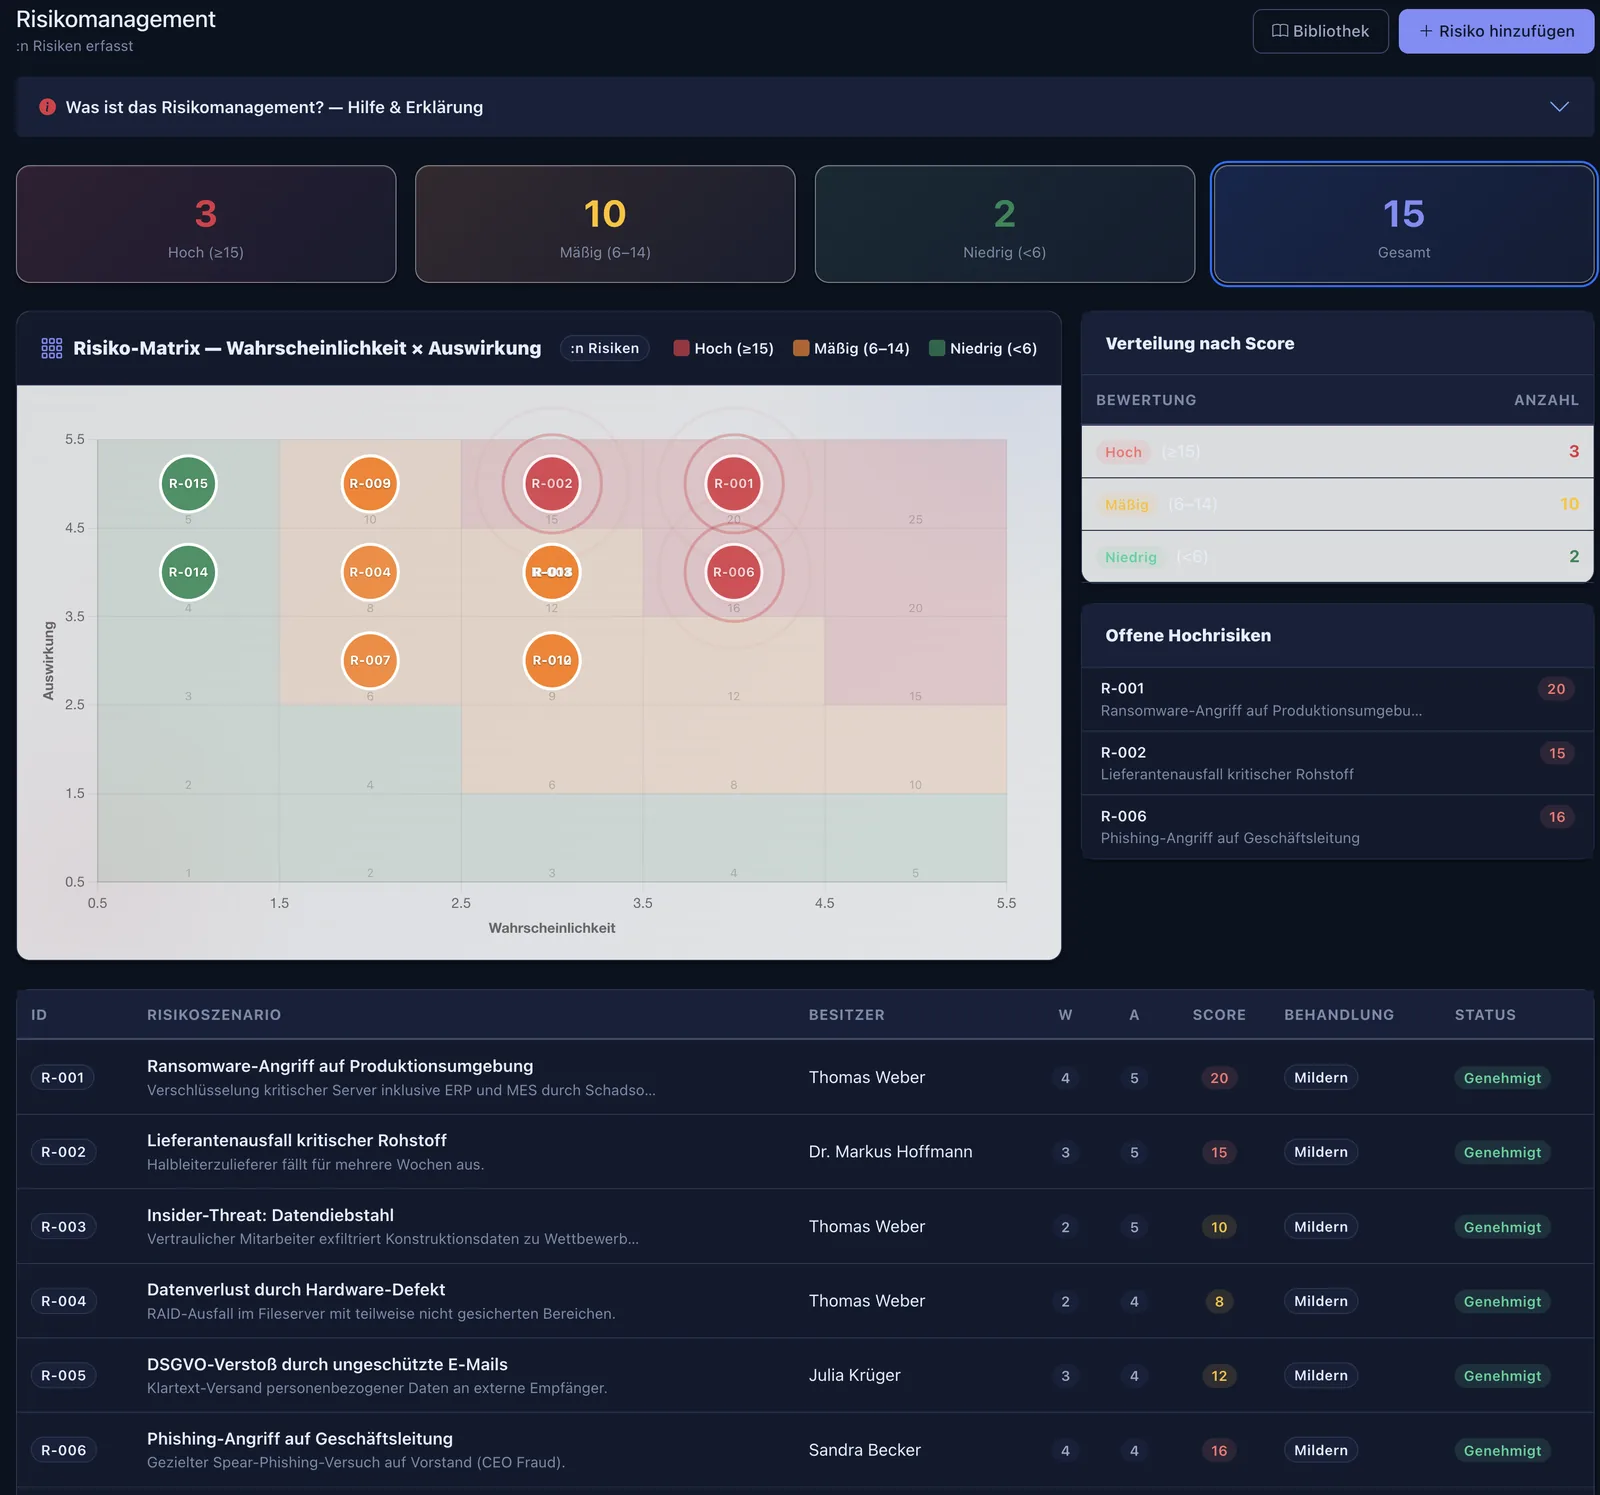1600x1495 pixels.
Task: Click the Hoch red legend swatch
Action: pos(682,348)
